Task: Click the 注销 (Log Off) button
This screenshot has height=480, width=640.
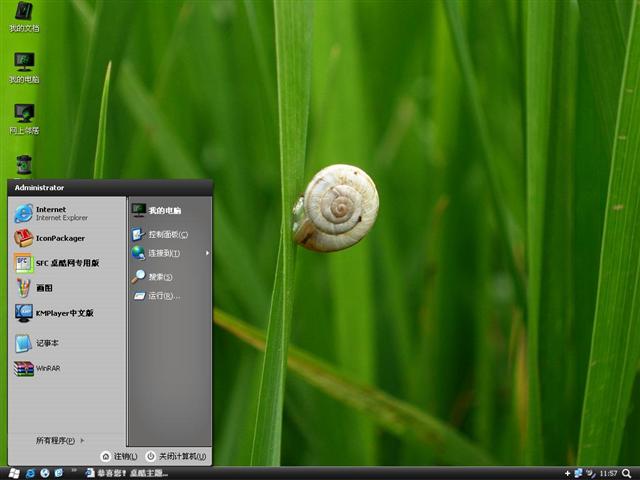Action: [119, 456]
